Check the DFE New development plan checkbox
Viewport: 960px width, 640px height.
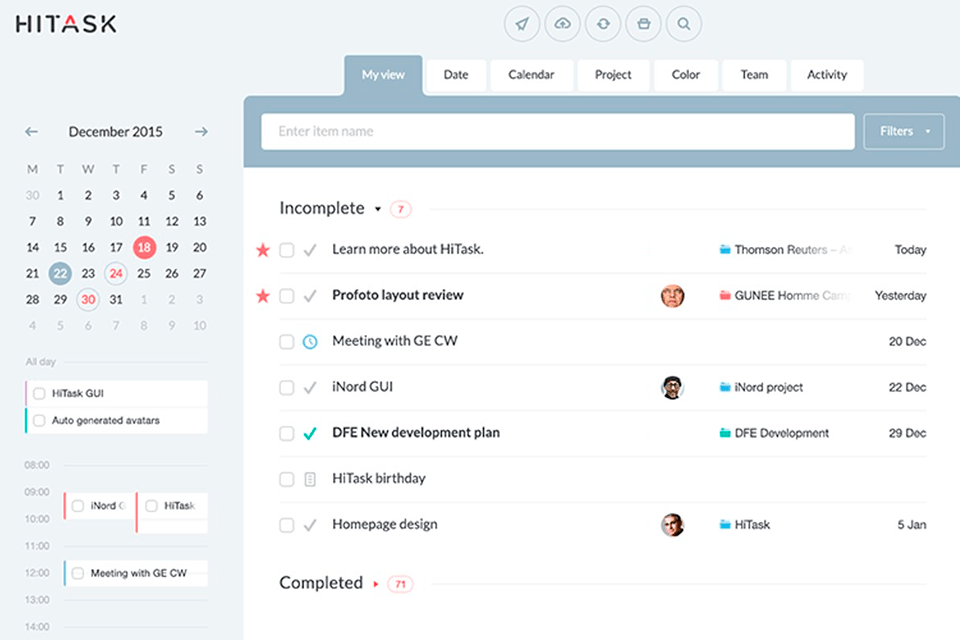[287, 434]
